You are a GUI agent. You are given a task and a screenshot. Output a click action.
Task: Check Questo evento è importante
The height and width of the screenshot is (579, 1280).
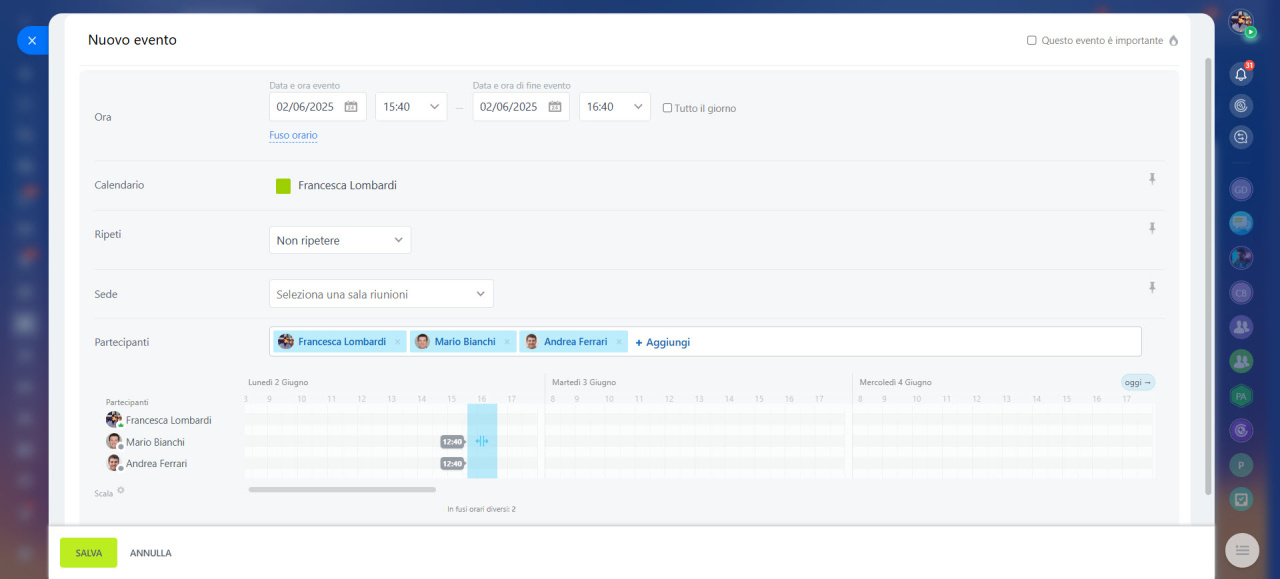click(x=1032, y=41)
